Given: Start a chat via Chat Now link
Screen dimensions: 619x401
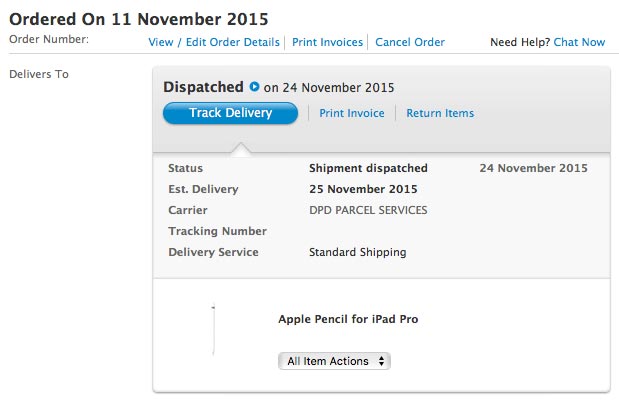Looking at the screenshot, I should pos(579,42).
